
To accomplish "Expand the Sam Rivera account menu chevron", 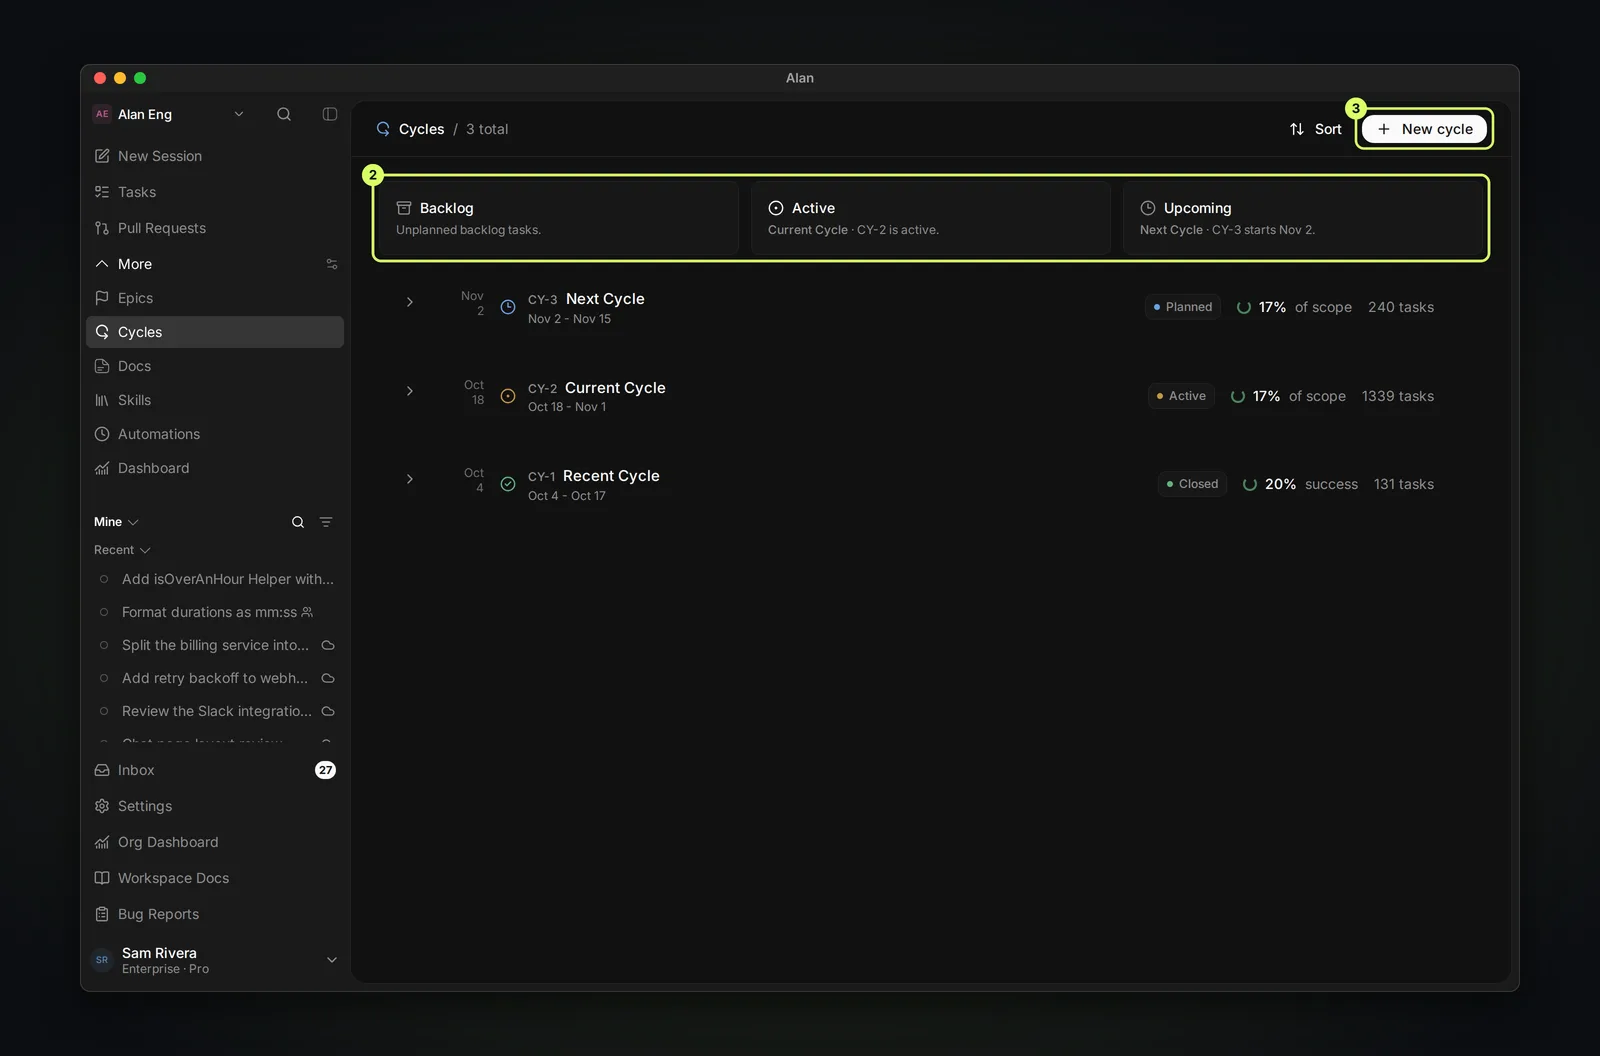I will pyautogui.click(x=332, y=960).
